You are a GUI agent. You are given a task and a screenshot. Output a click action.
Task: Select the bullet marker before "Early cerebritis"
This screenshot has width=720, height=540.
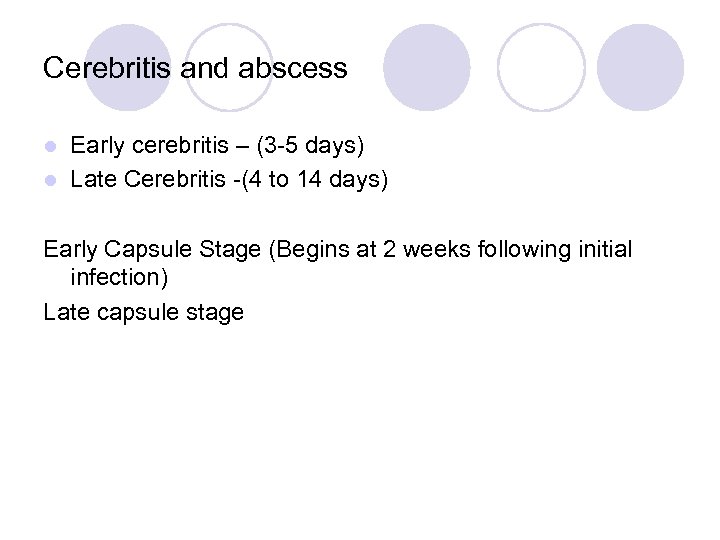[x=50, y=146]
